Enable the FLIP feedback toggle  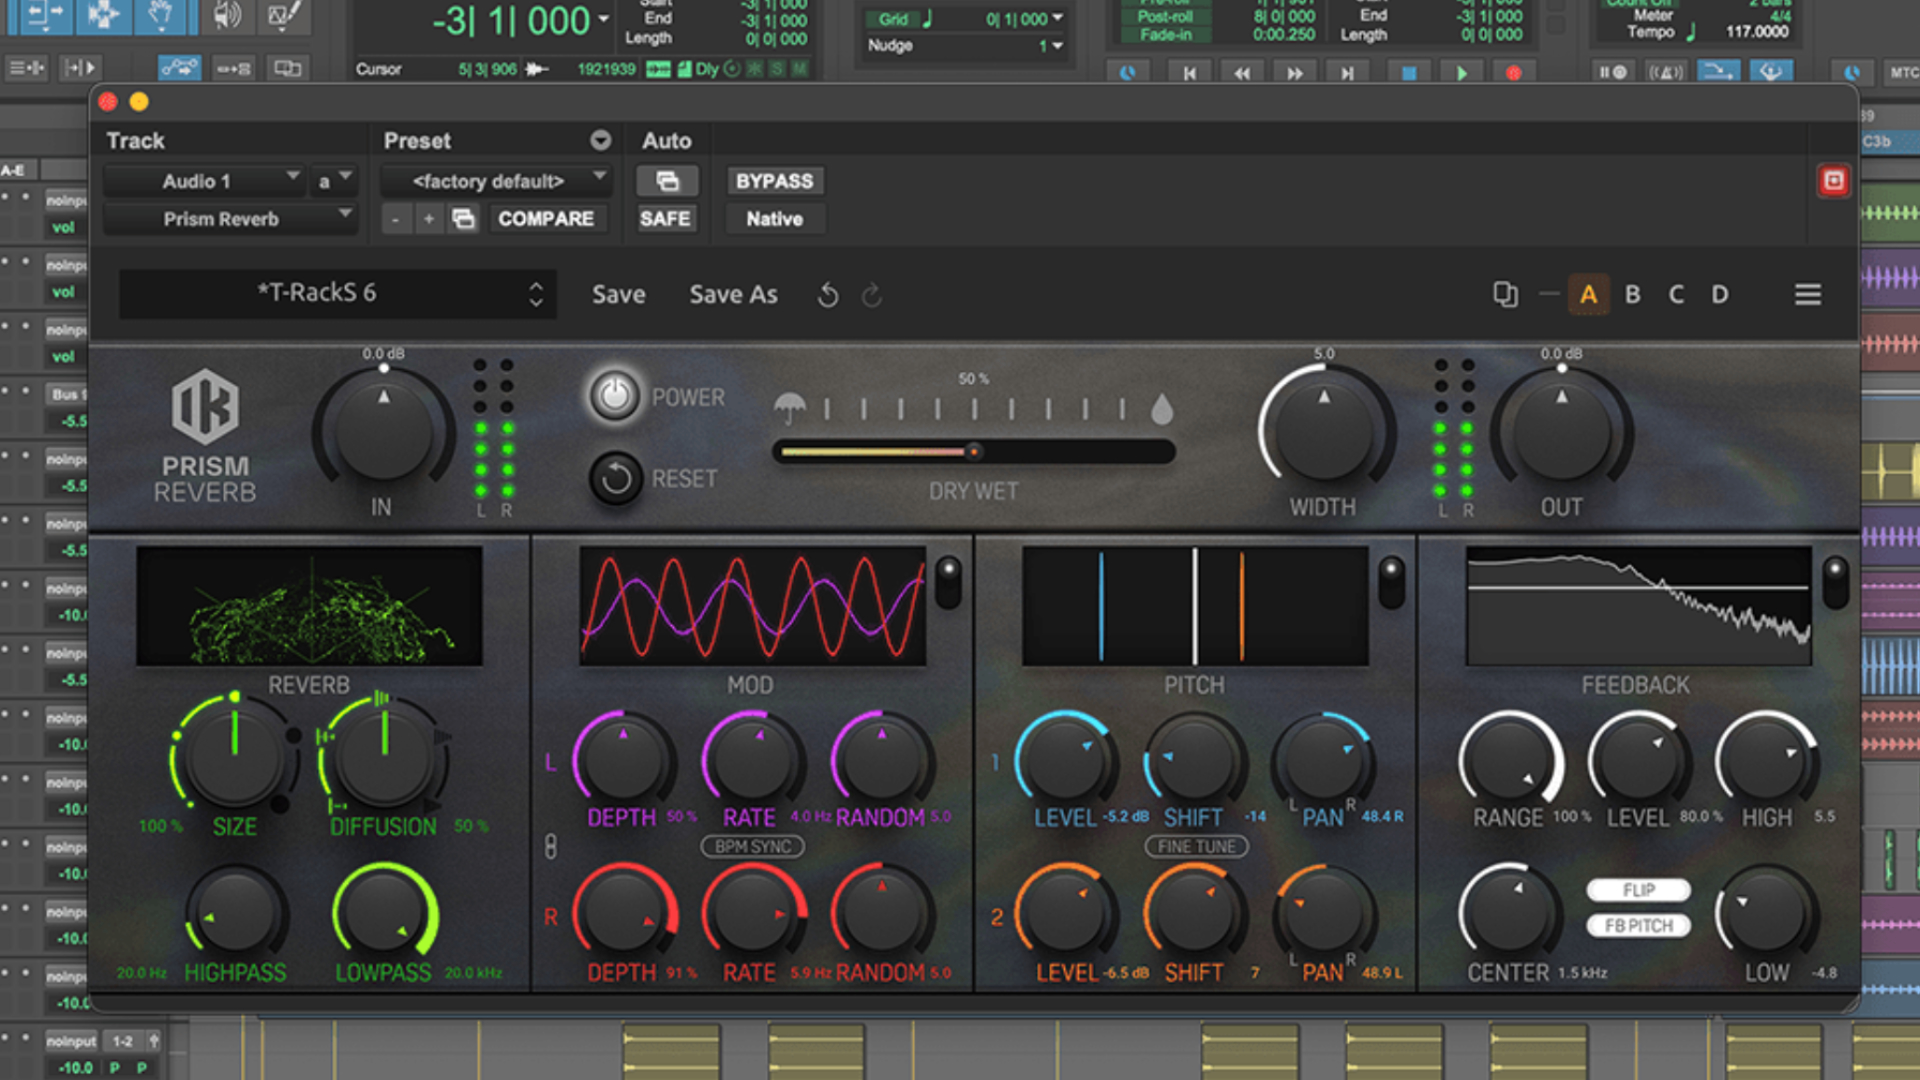[1638, 890]
